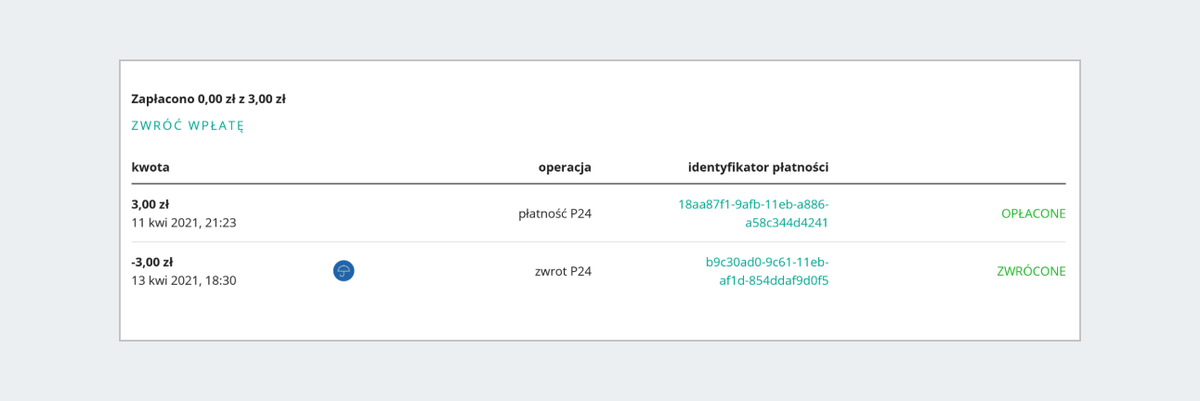Click the OPŁACONE status label

click(1033, 213)
